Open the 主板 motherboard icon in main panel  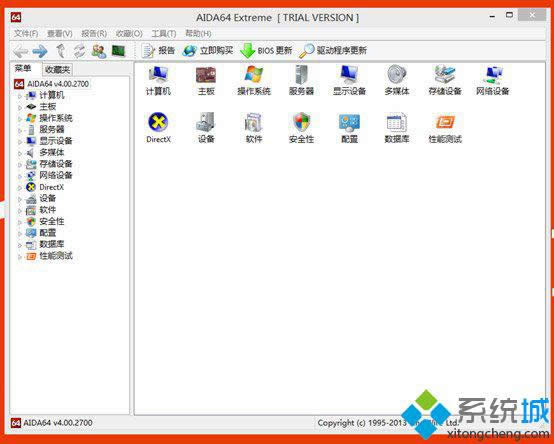pyautogui.click(x=206, y=80)
